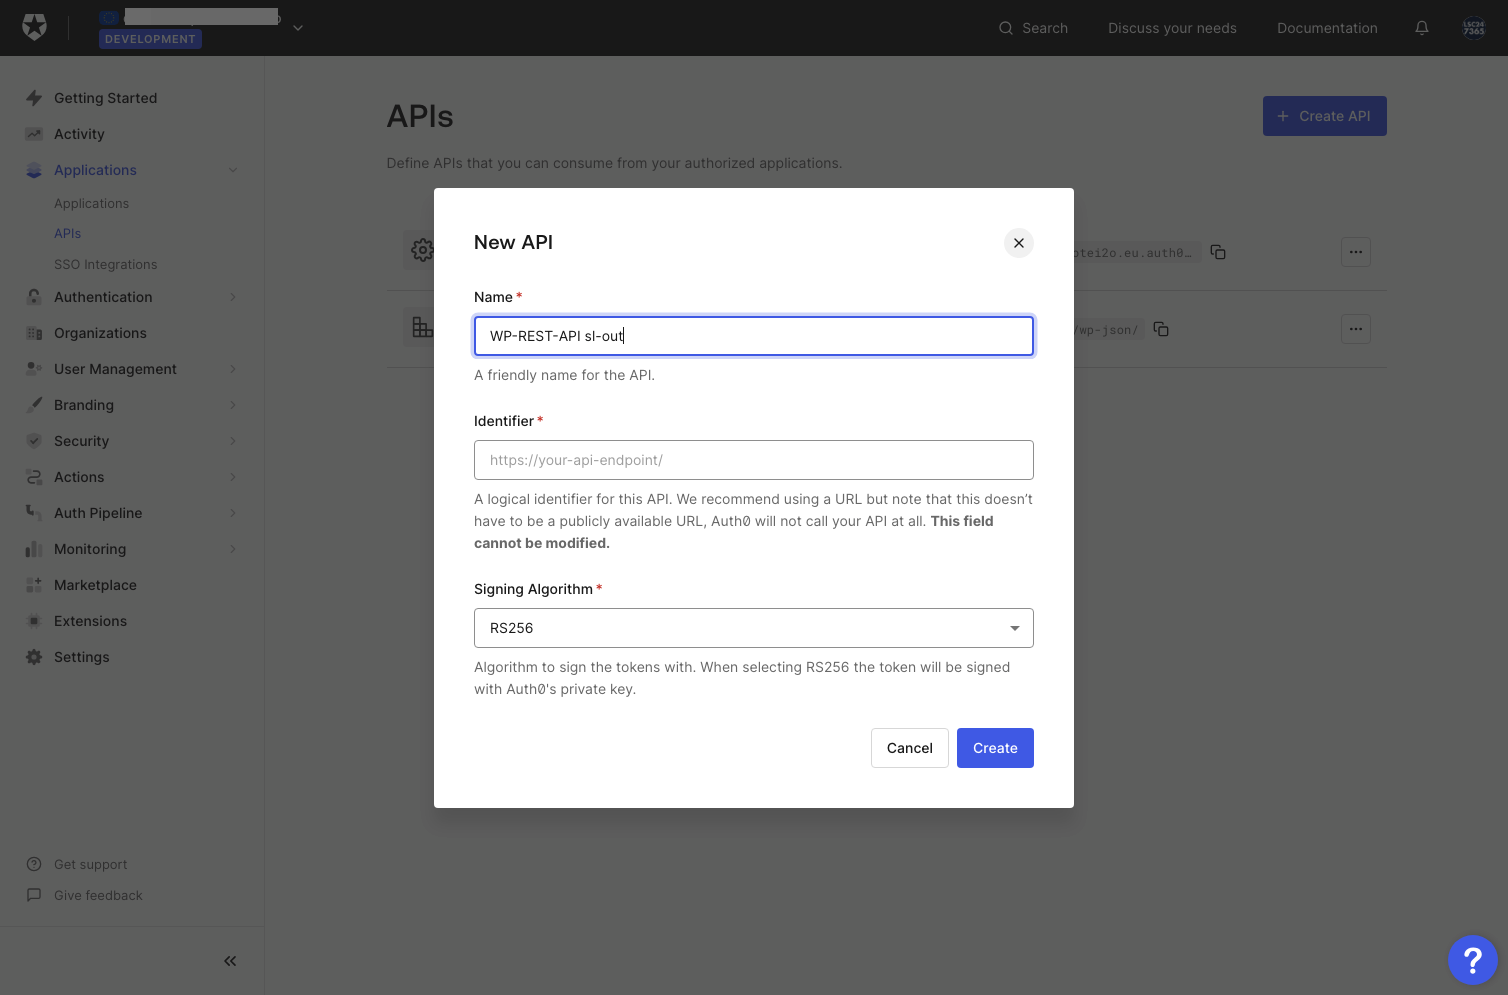
Task: Click the building icon of second API row
Action: (421, 327)
